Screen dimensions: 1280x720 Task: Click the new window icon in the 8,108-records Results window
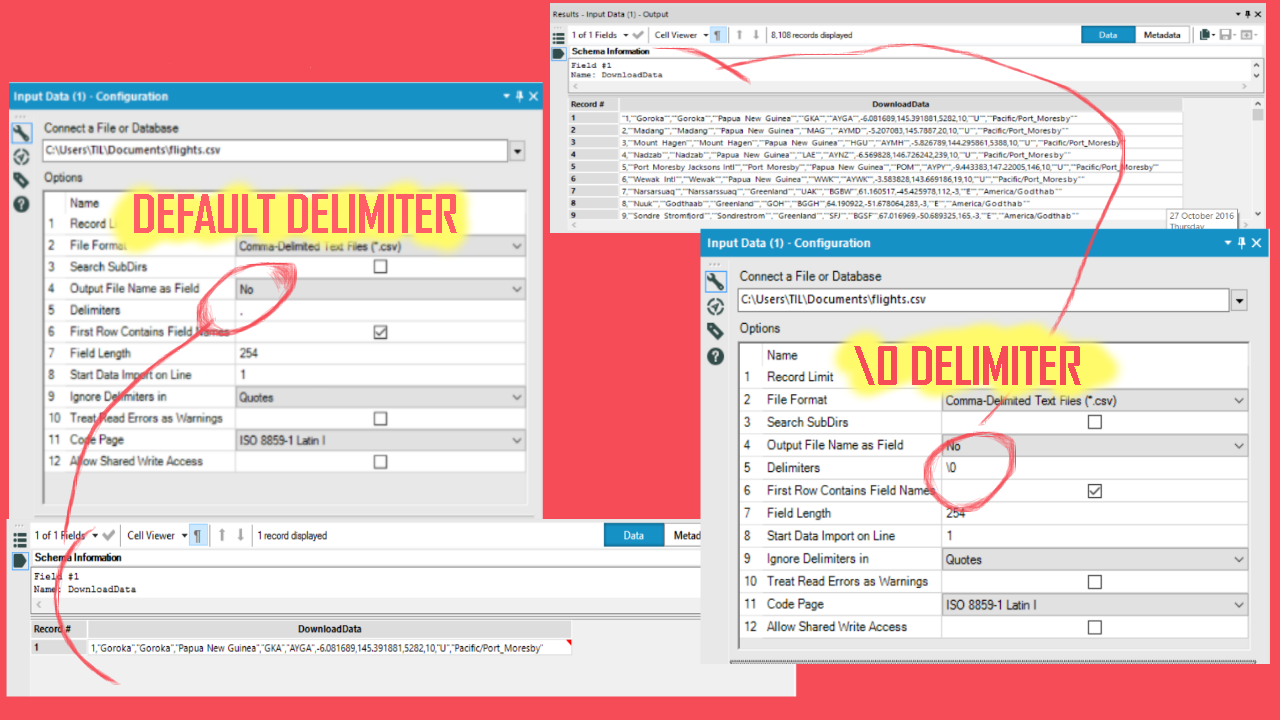tap(1247, 35)
